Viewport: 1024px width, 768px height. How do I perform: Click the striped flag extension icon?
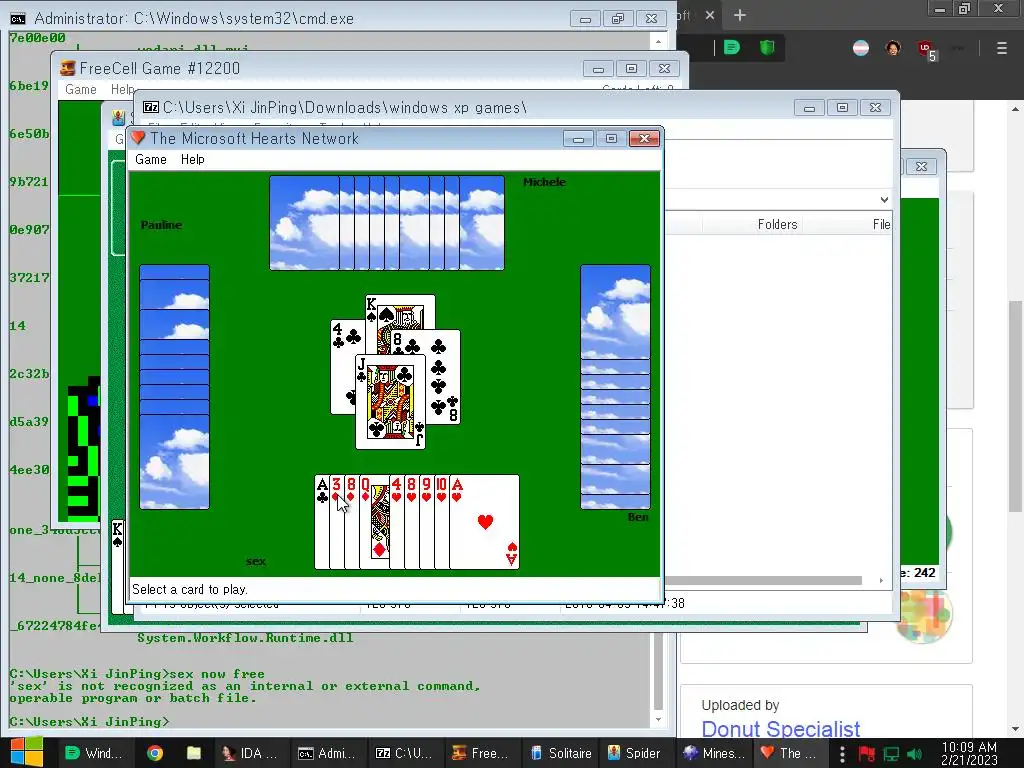tap(861, 48)
